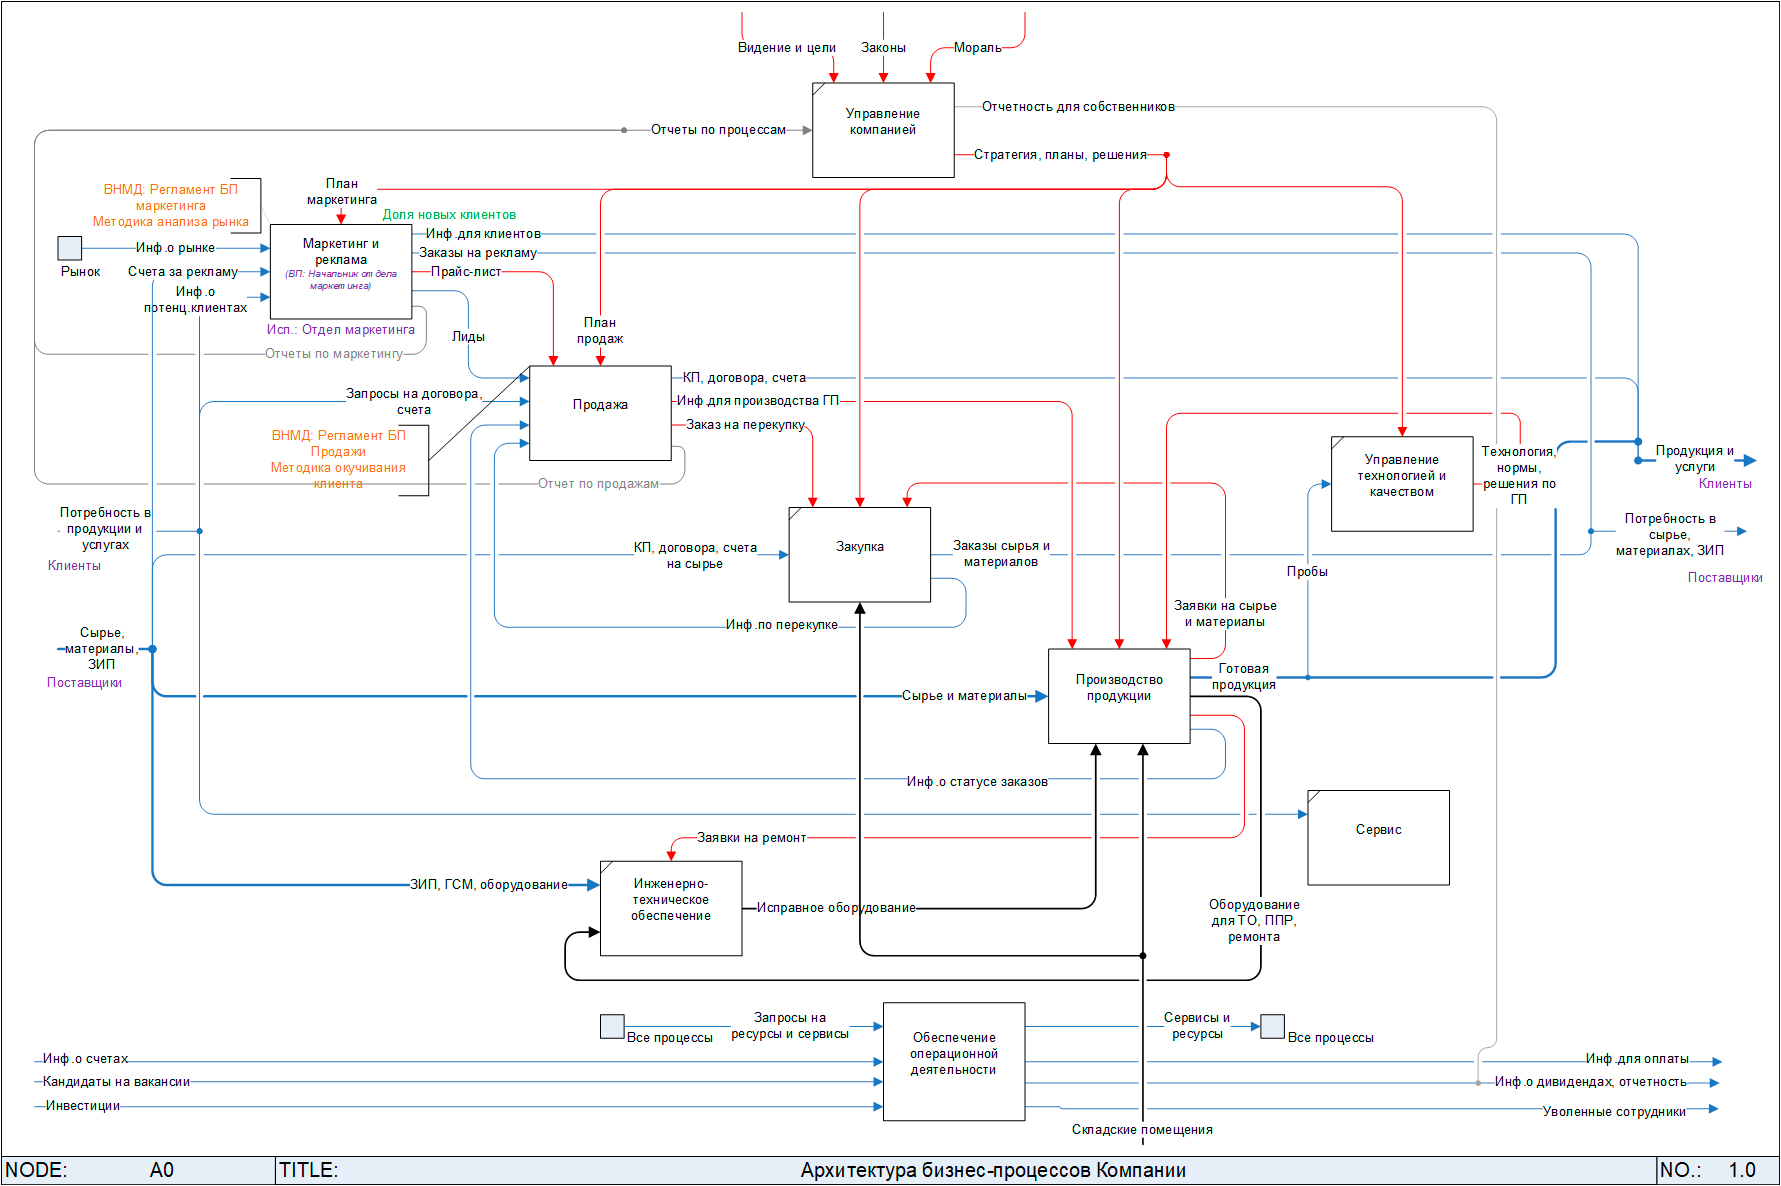
Task: Click the Инф. о статусе заказов label
Action: click(x=977, y=782)
